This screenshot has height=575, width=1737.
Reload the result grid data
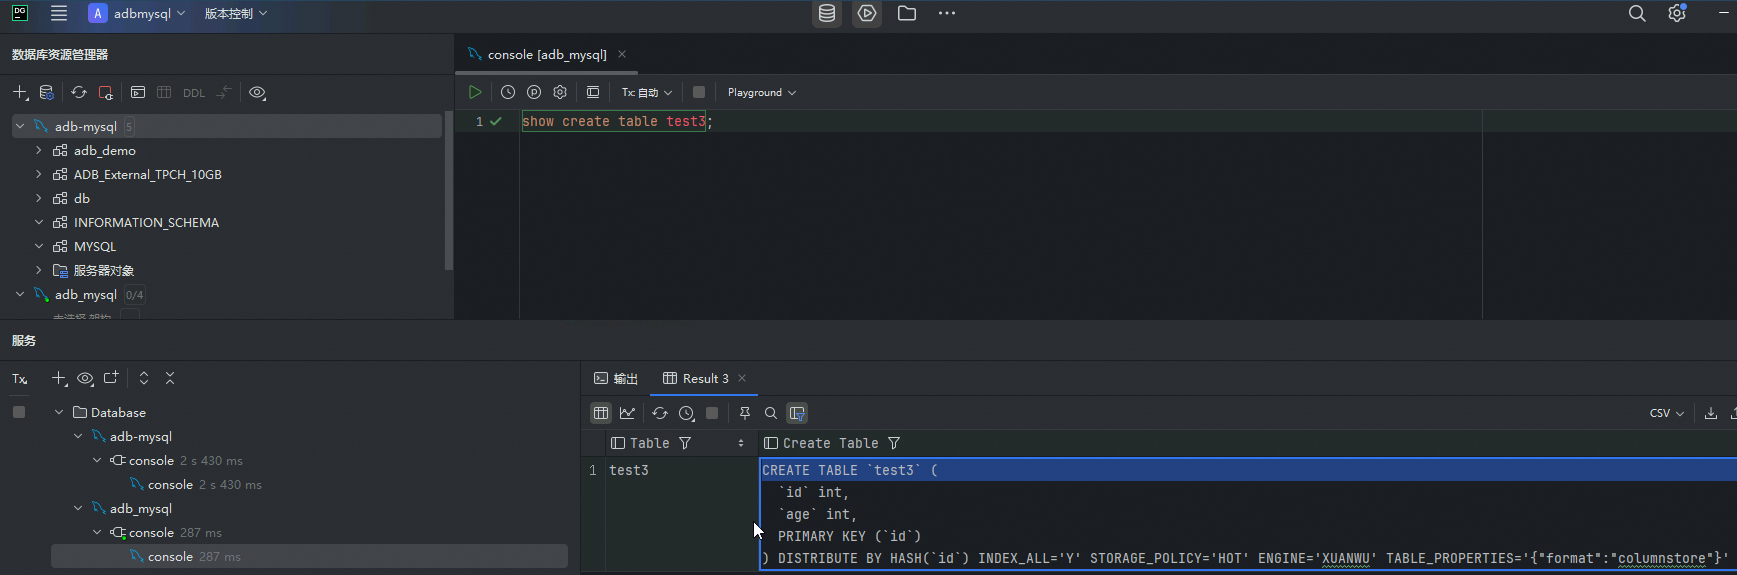point(660,413)
